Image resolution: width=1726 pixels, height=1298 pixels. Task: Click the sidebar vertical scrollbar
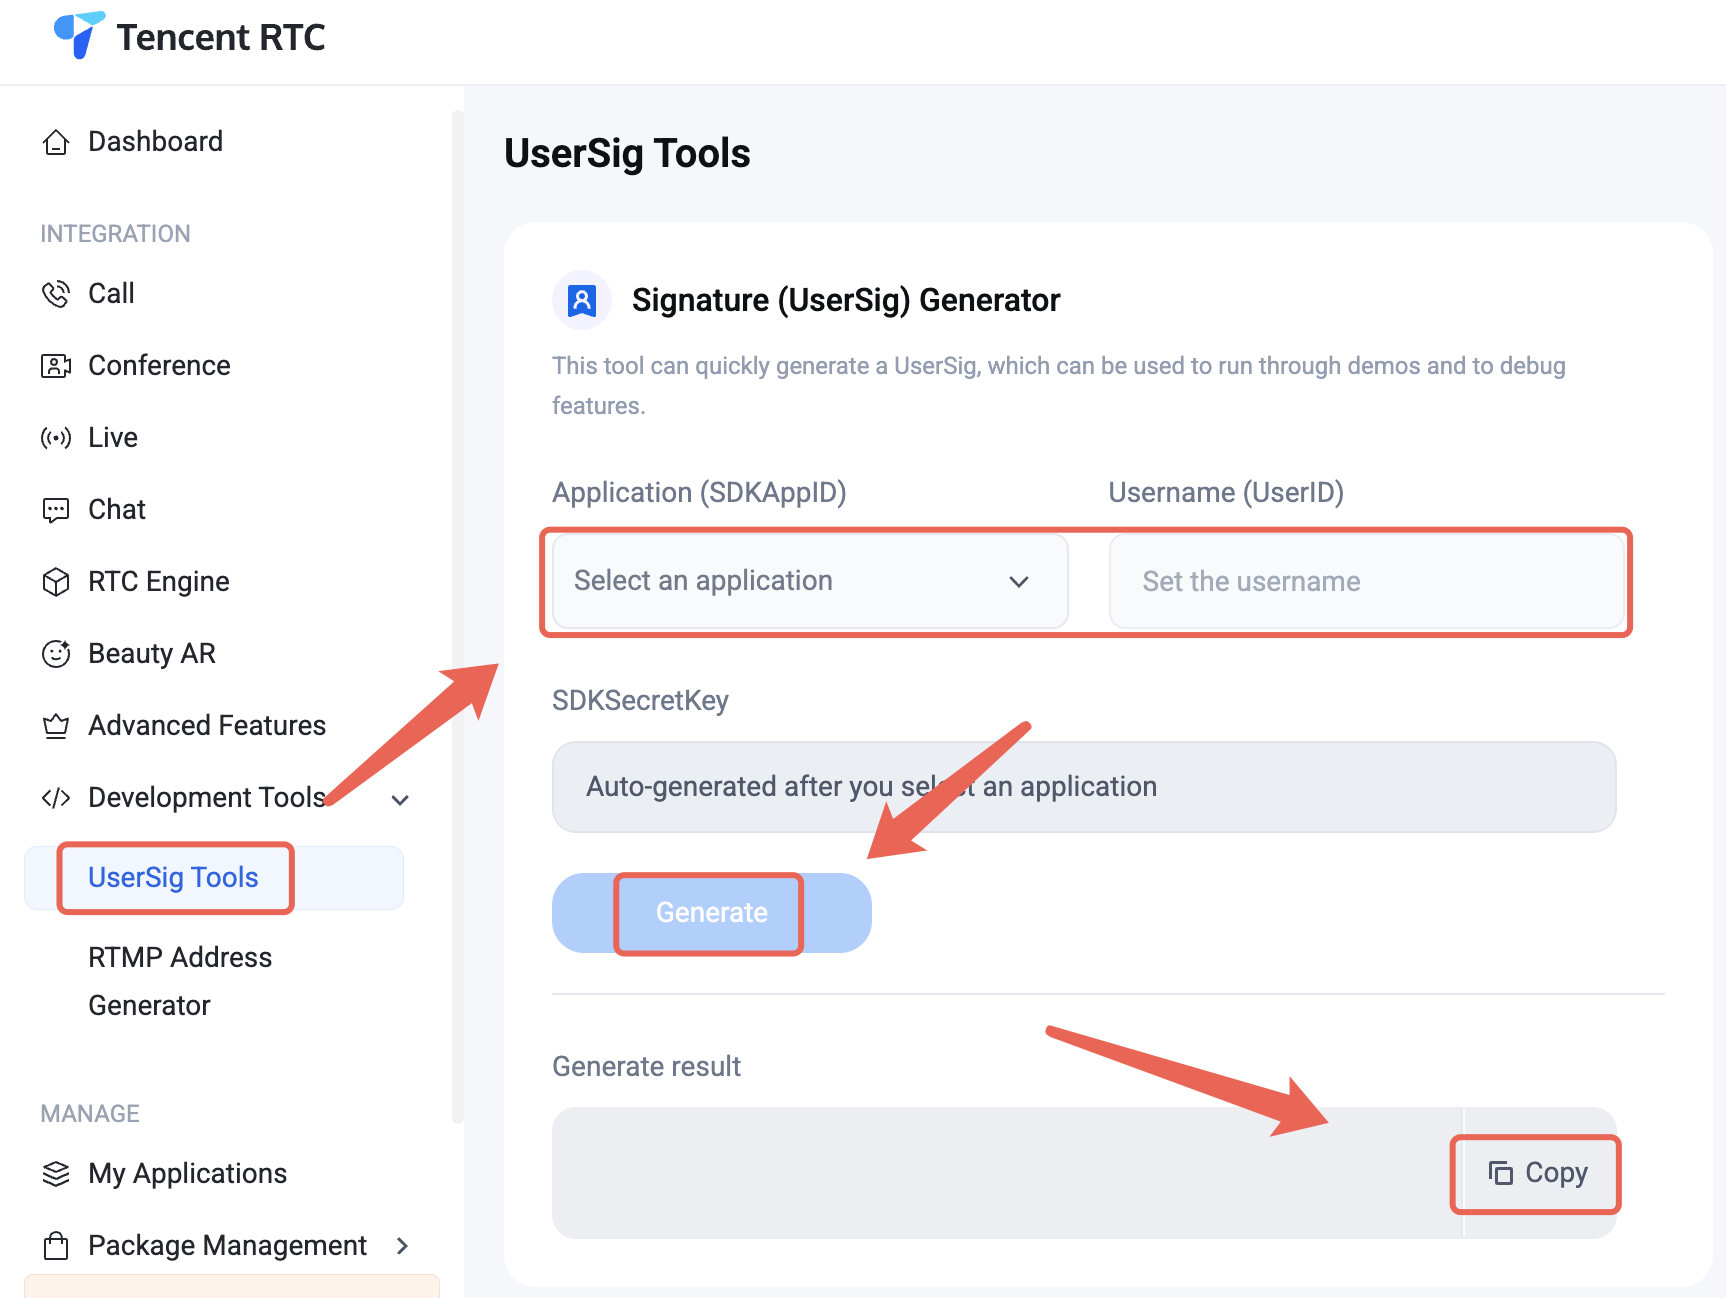(x=458, y=617)
